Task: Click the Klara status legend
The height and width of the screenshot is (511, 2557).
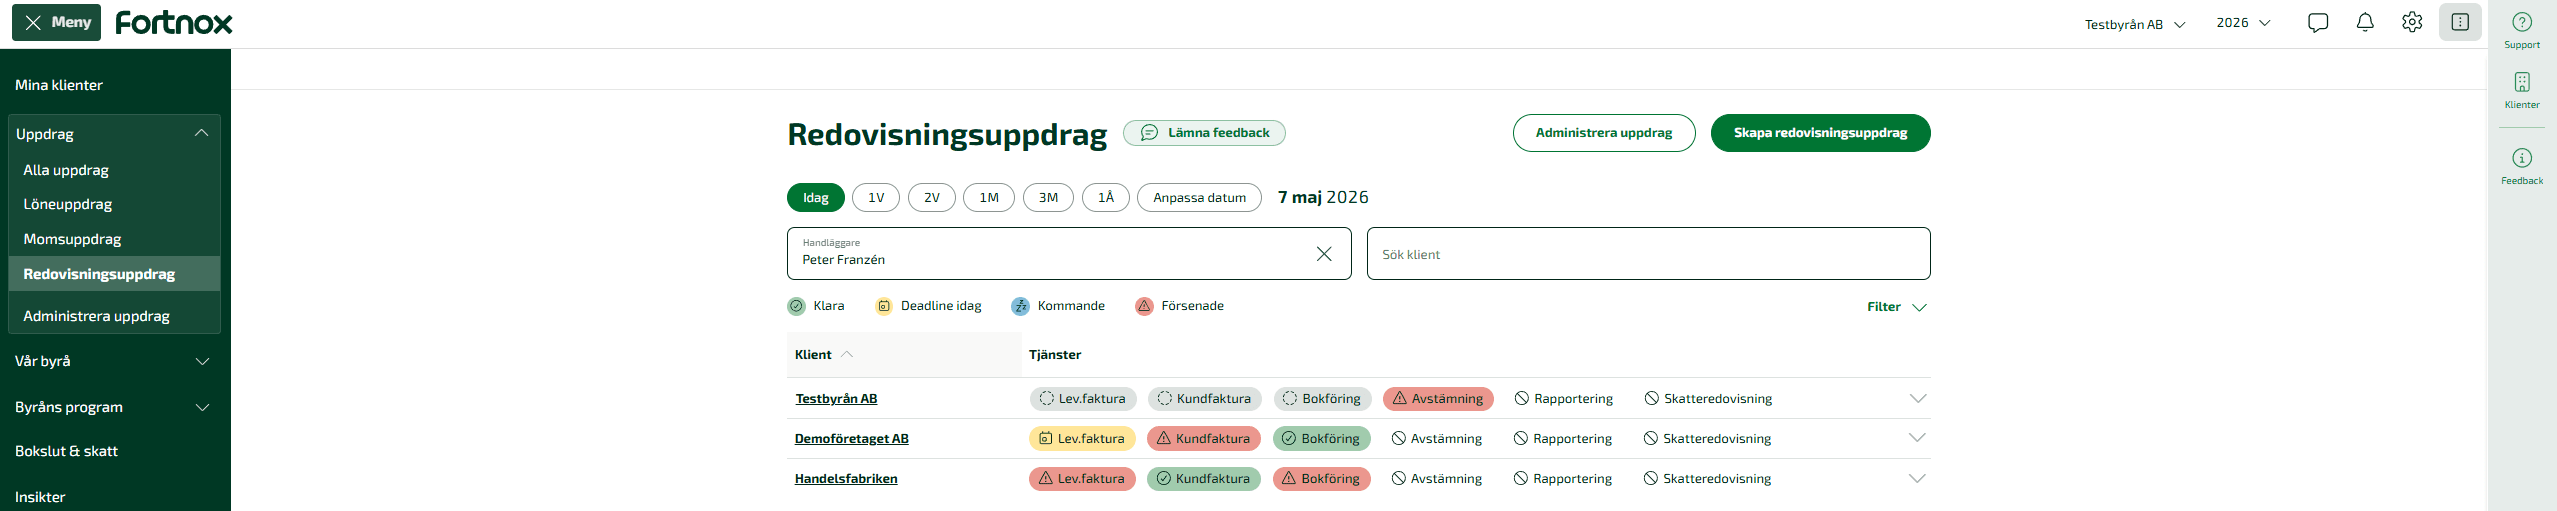Action: click(x=816, y=306)
